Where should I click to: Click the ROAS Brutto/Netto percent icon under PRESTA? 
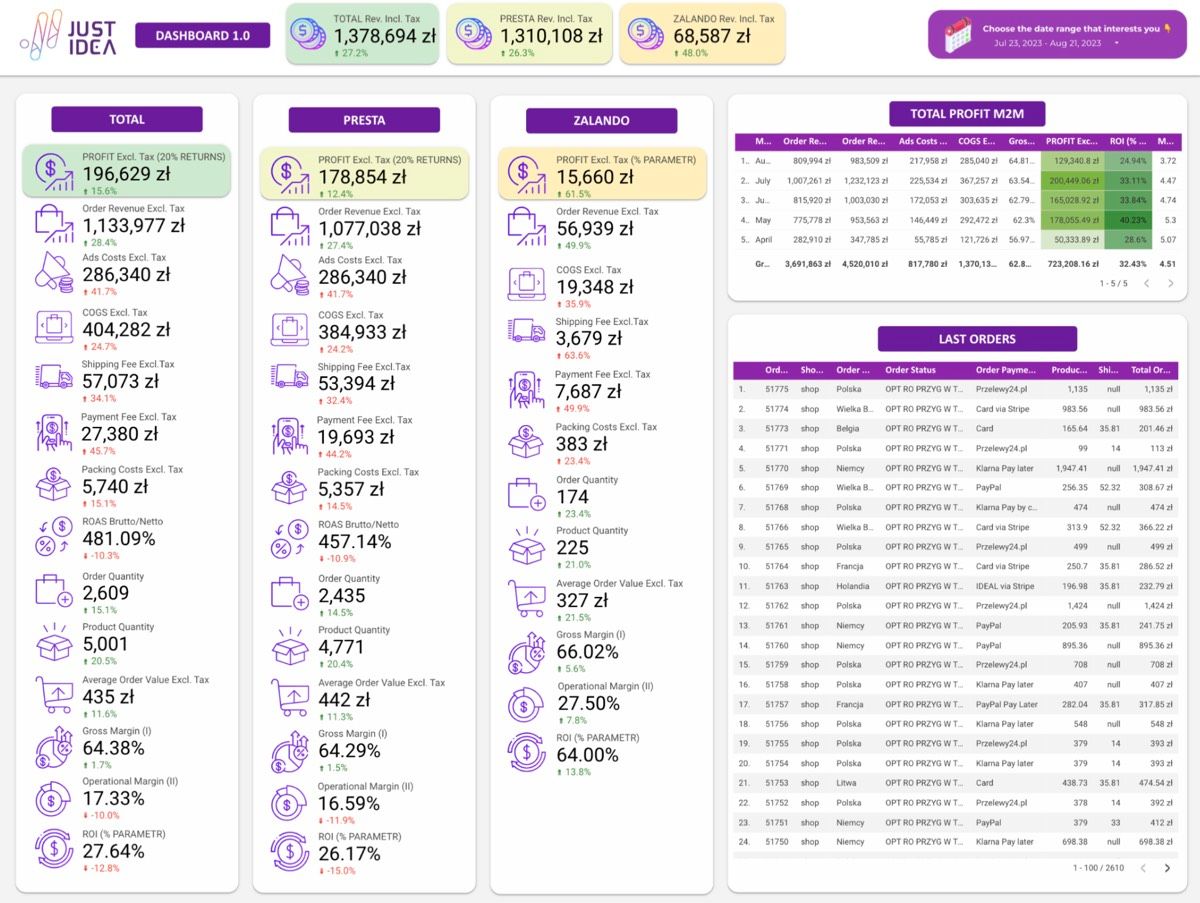coord(292,538)
